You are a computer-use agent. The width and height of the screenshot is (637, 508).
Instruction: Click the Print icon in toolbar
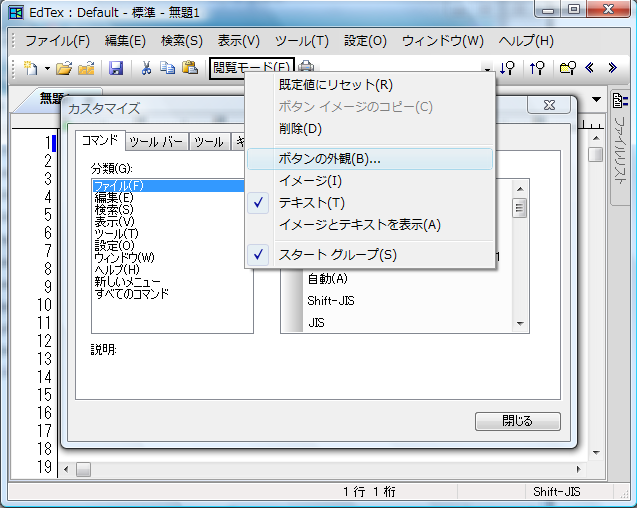coord(306,66)
